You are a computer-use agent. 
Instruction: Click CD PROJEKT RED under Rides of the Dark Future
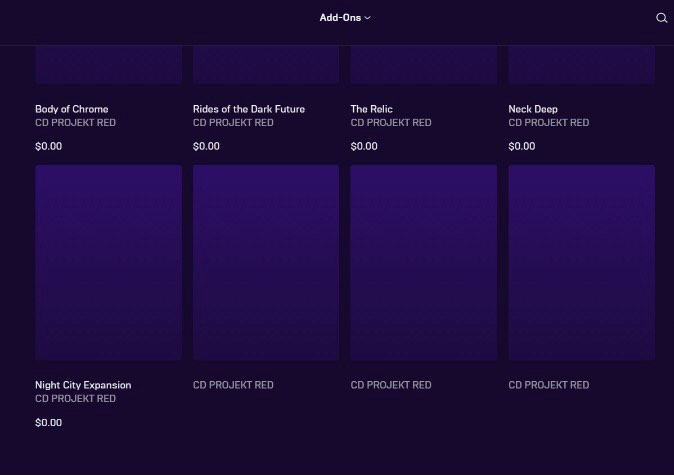(233, 123)
